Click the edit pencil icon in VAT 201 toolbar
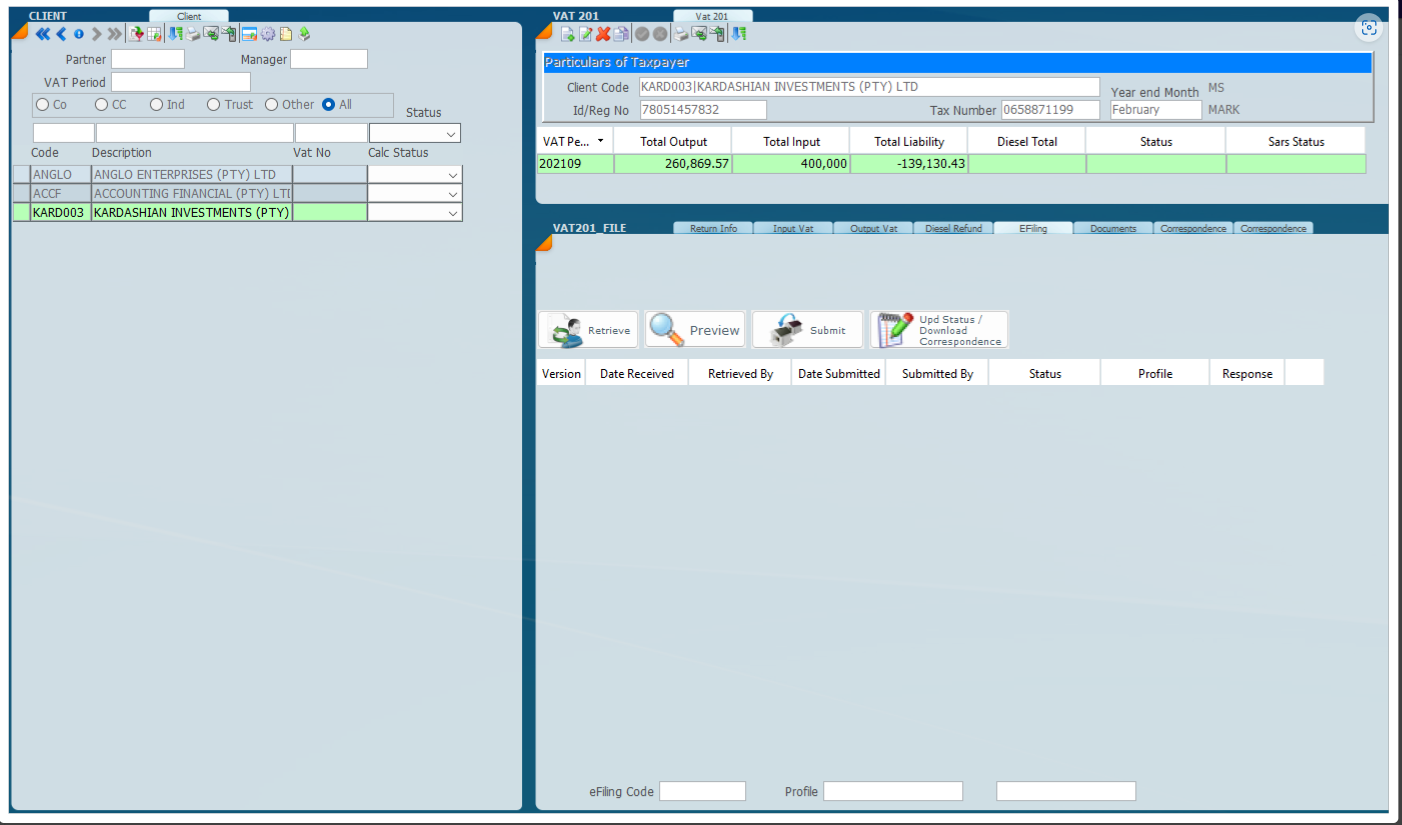 point(585,34)
